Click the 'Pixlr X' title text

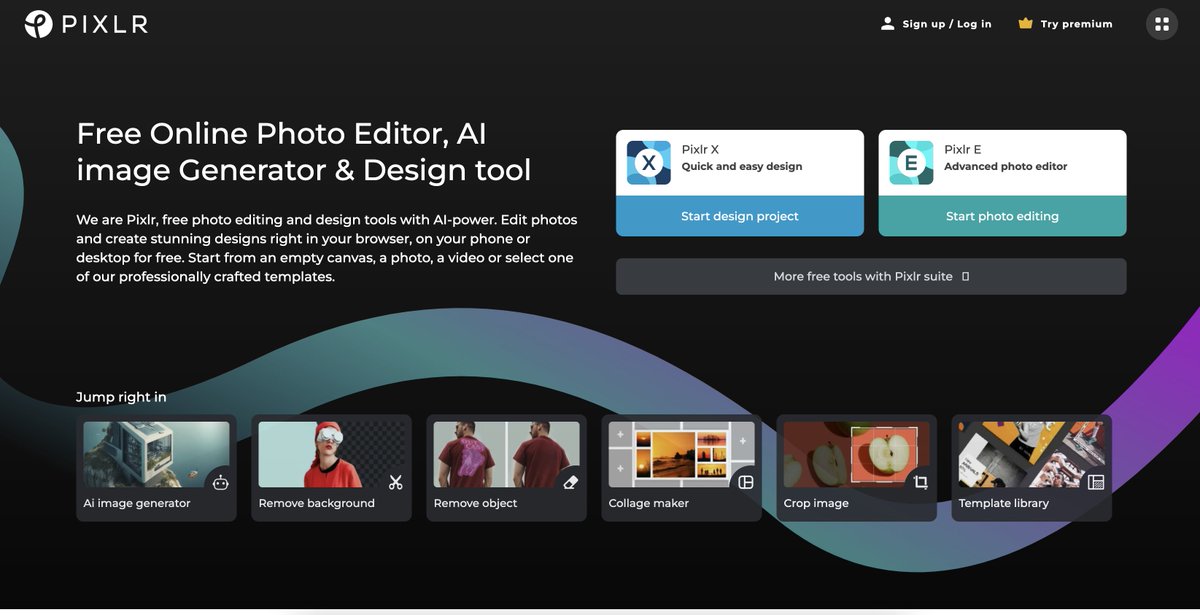pos(700,150)
